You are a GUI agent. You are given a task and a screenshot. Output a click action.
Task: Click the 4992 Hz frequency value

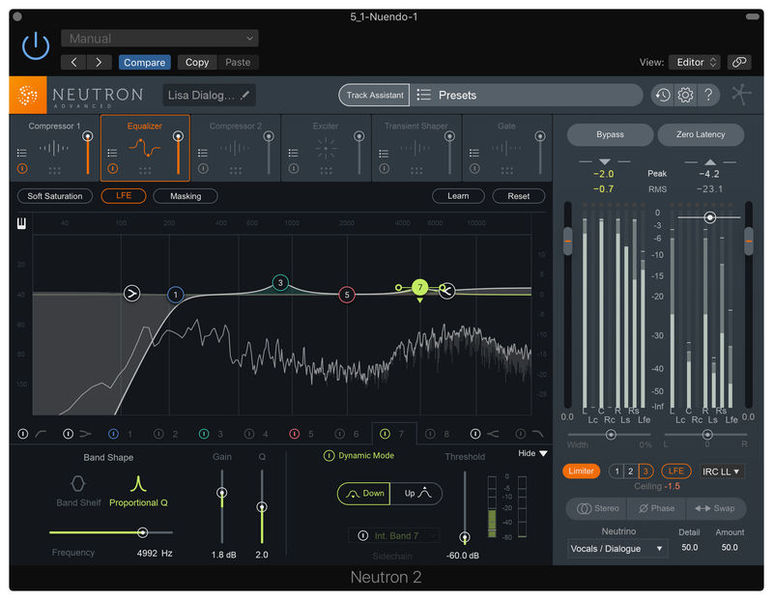154,553
